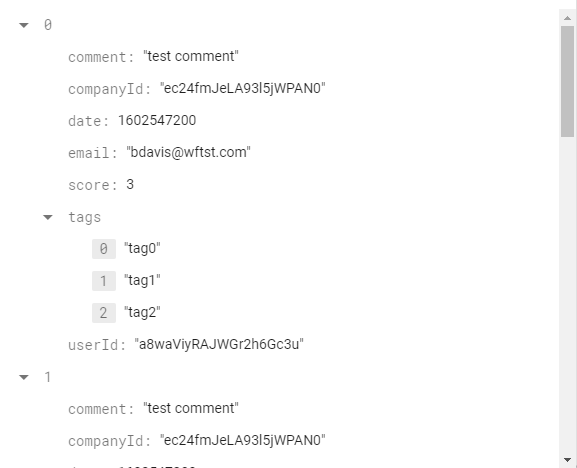Click the userId value a8waViyRAJWGr2h6Gc3u
The width and height of the screenshot is (577, 468).
pyautogui.click(x=219, y=344)
